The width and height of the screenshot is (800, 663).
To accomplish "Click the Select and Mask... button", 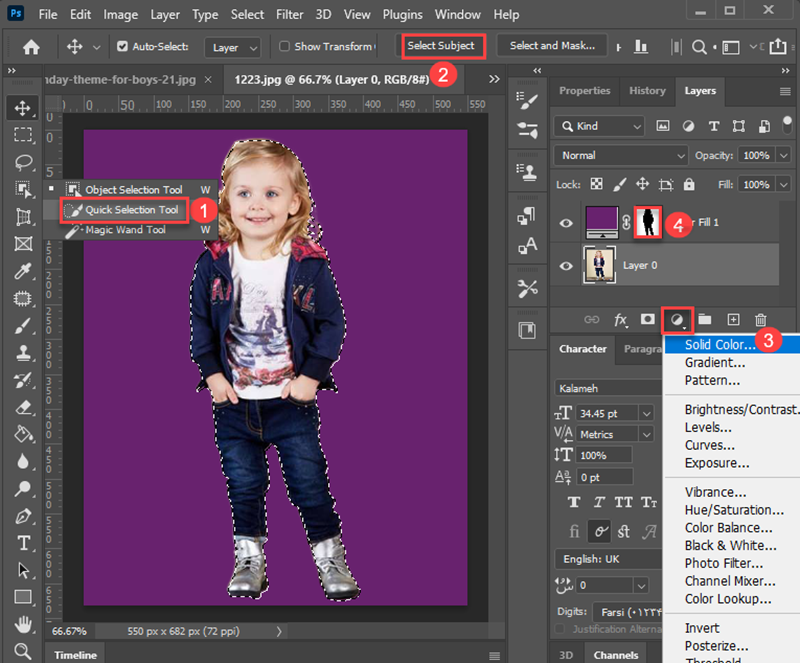I will [x=552, y=46].
